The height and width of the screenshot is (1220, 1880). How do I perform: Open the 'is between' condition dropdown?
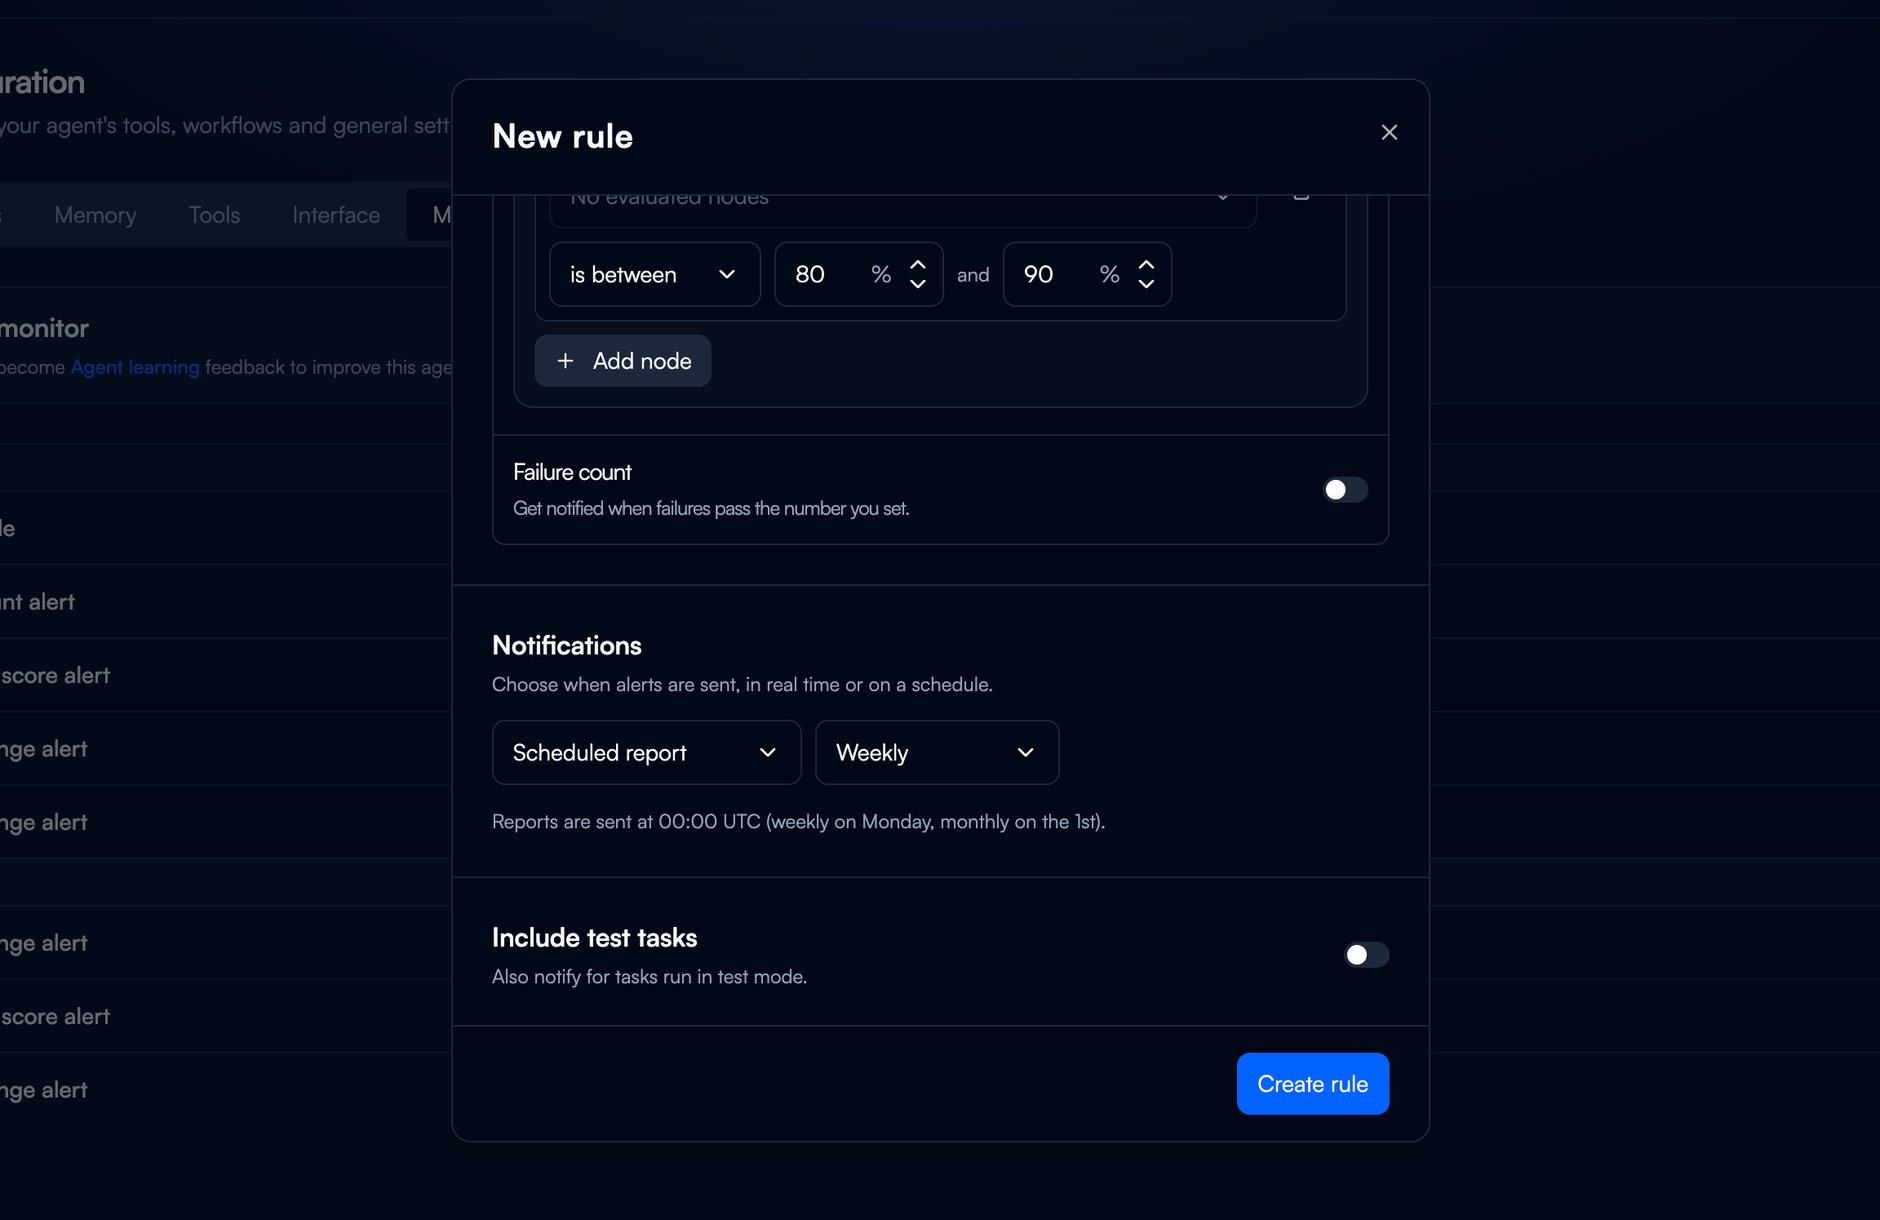click(654, 274)
